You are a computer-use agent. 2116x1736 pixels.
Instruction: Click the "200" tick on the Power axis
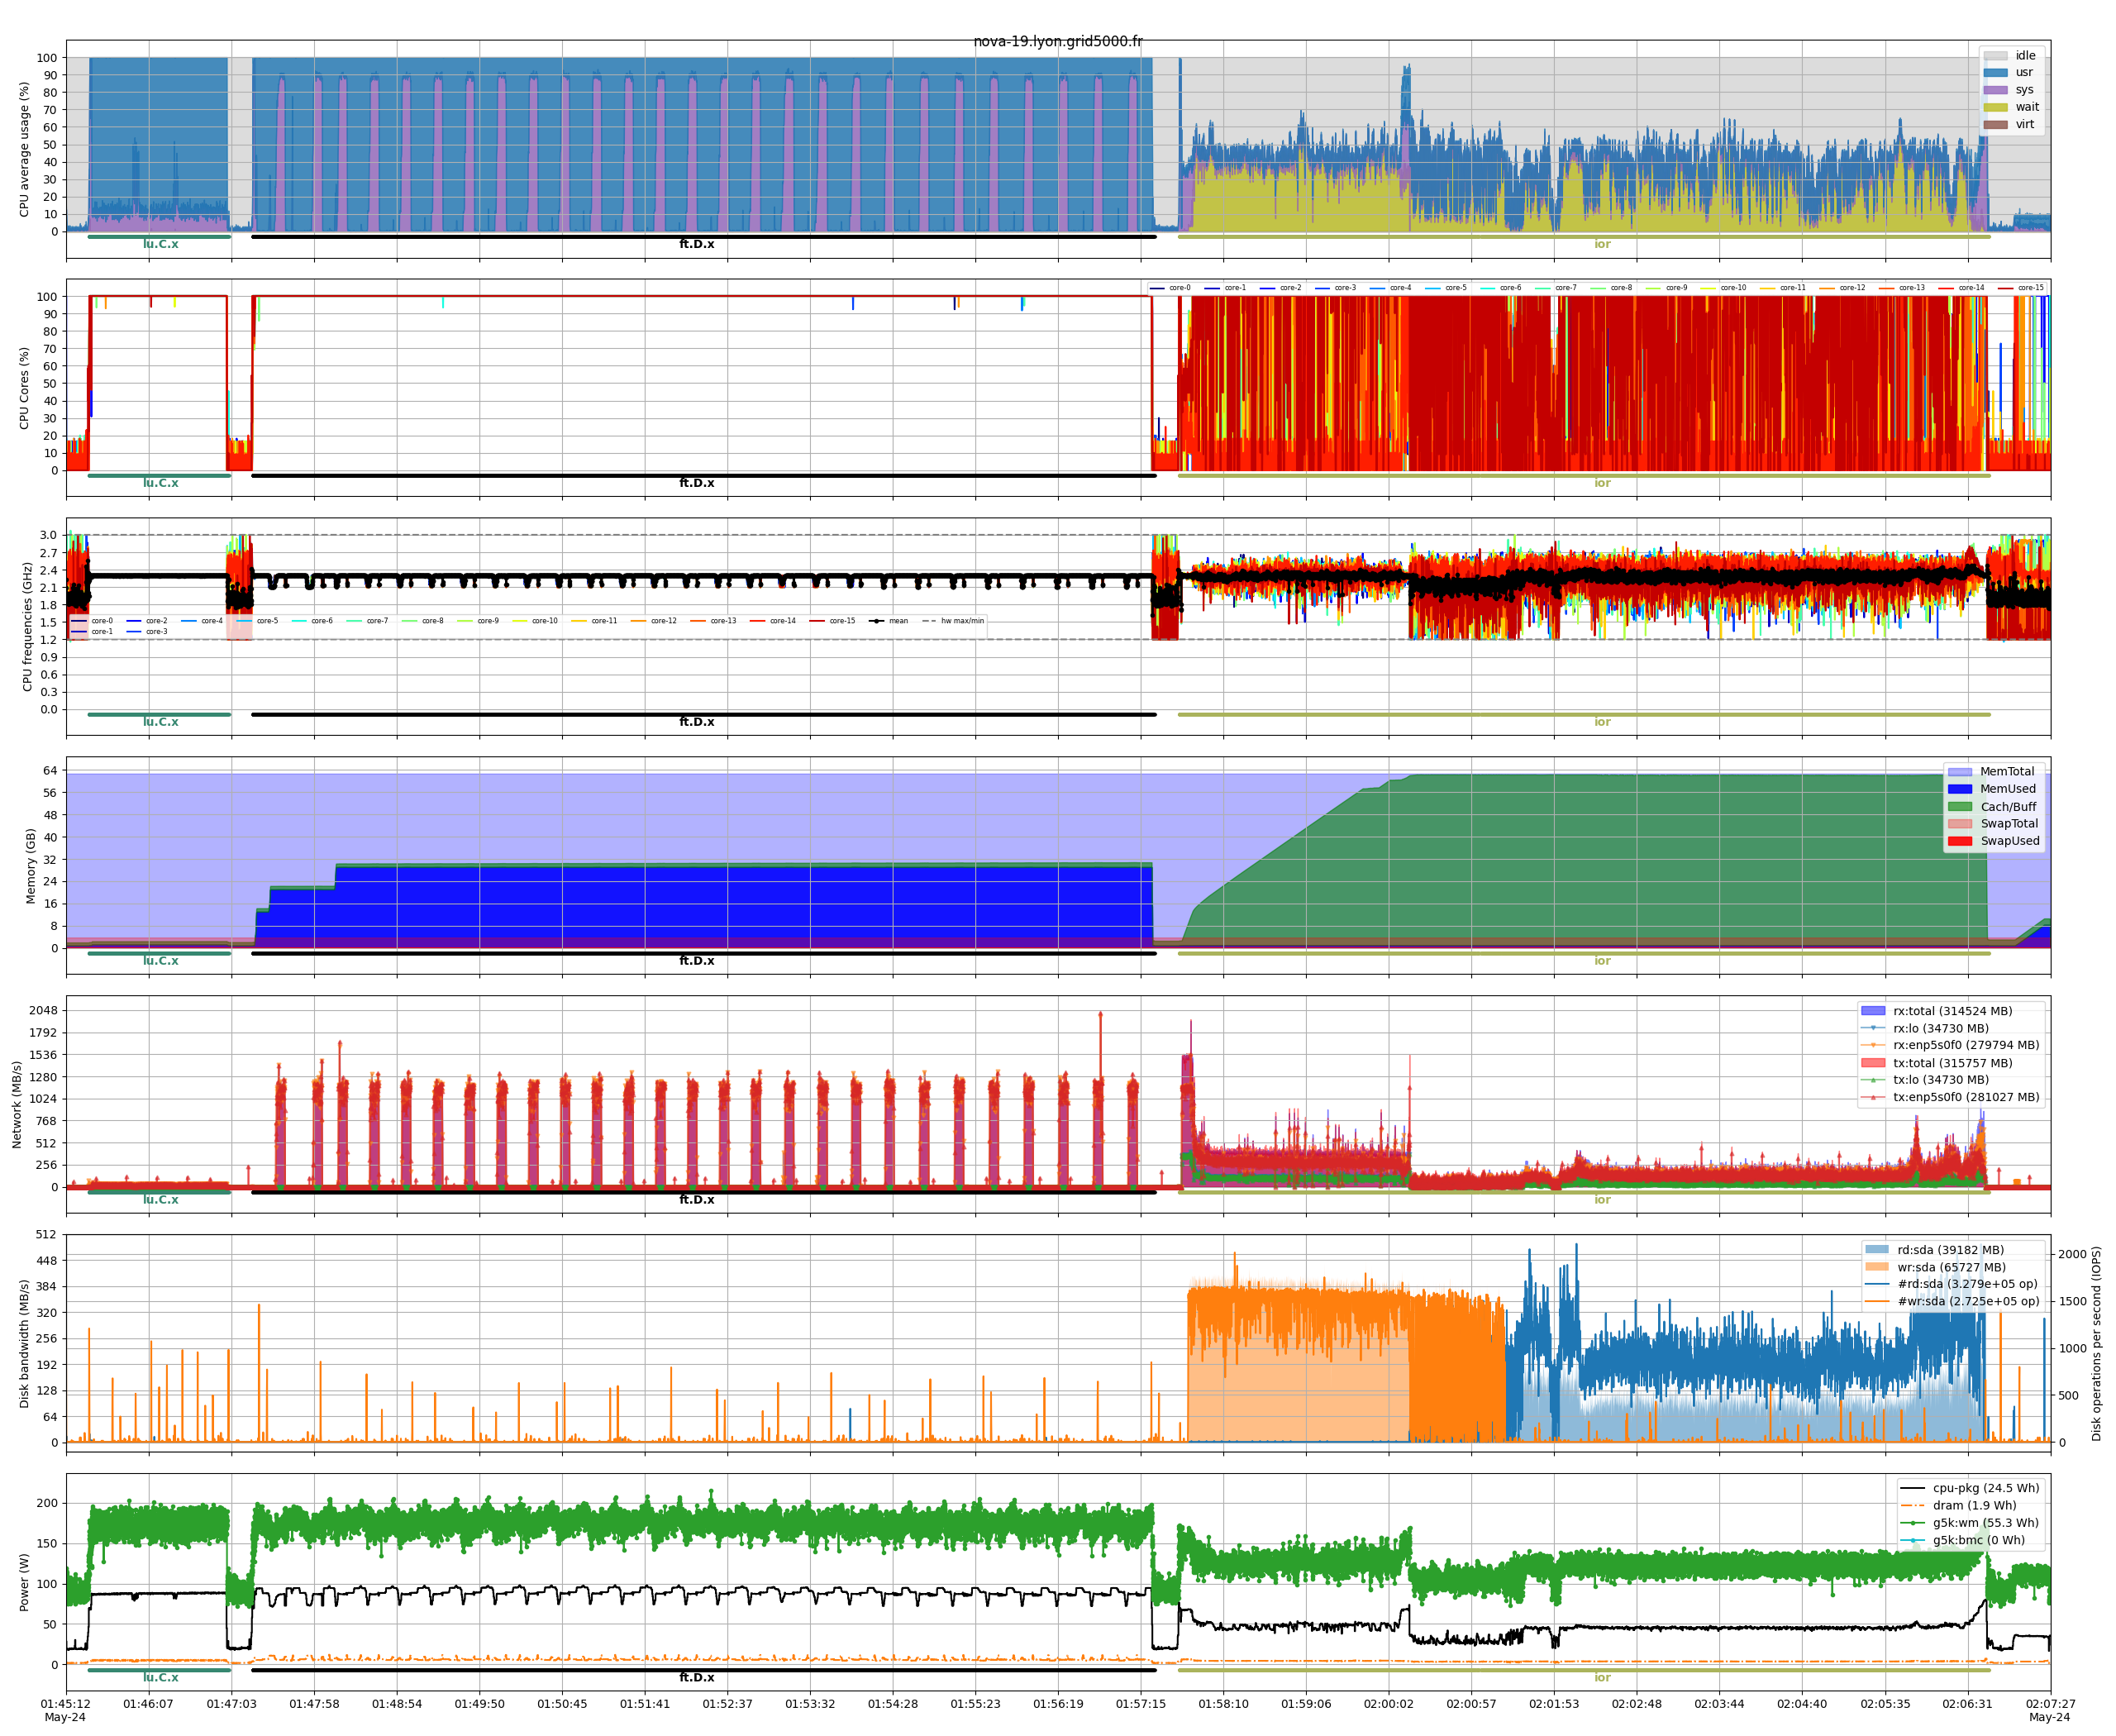(x=47, y=1503)
